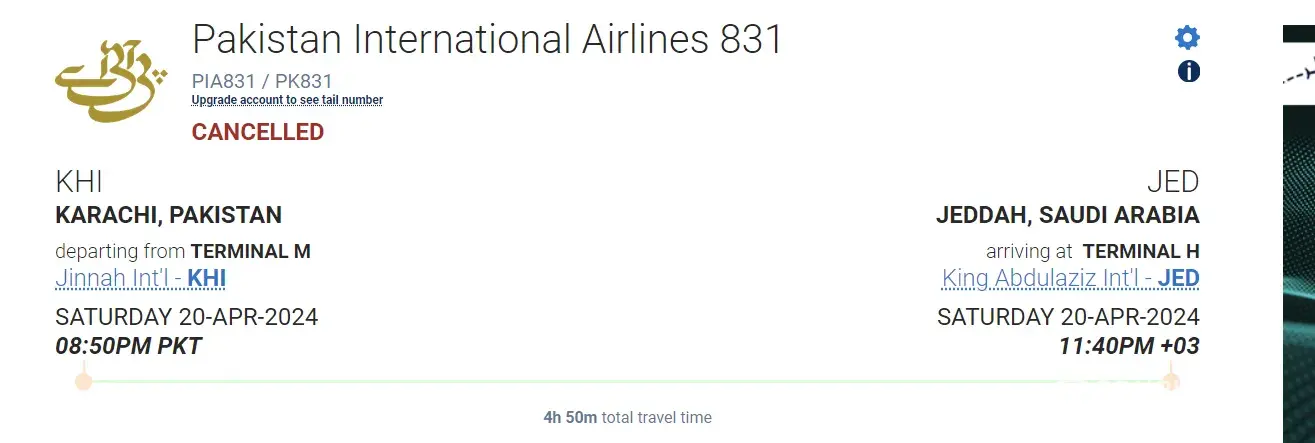The height and width of the screenshot is (443, 1315).
Task: Click the arrival marker on the flight timeline
Action: [1171, 380]
